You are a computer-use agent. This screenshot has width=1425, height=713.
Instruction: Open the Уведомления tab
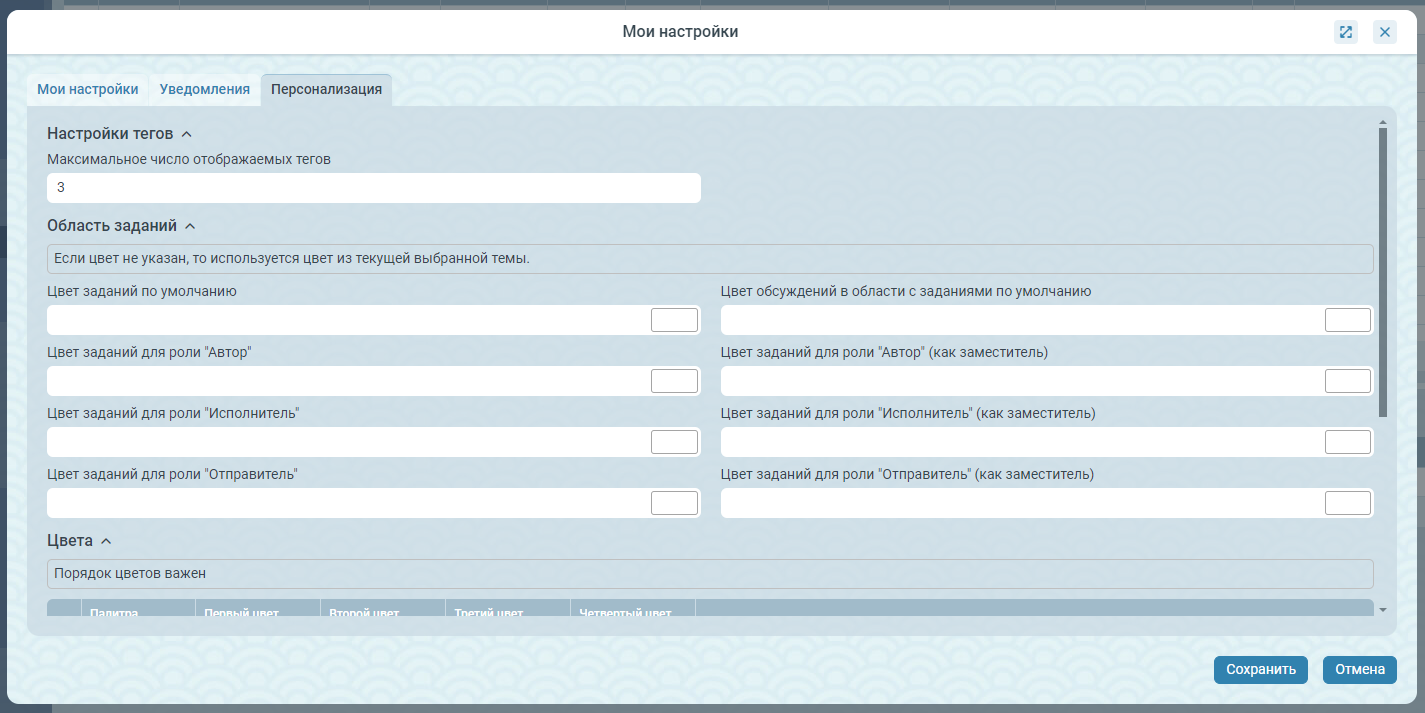(x=204, y=89)
